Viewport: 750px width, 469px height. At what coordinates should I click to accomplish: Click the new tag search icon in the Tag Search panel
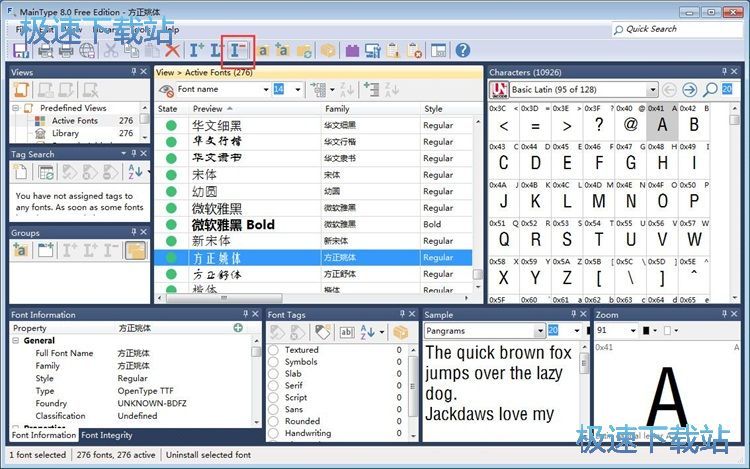point(20,172)
